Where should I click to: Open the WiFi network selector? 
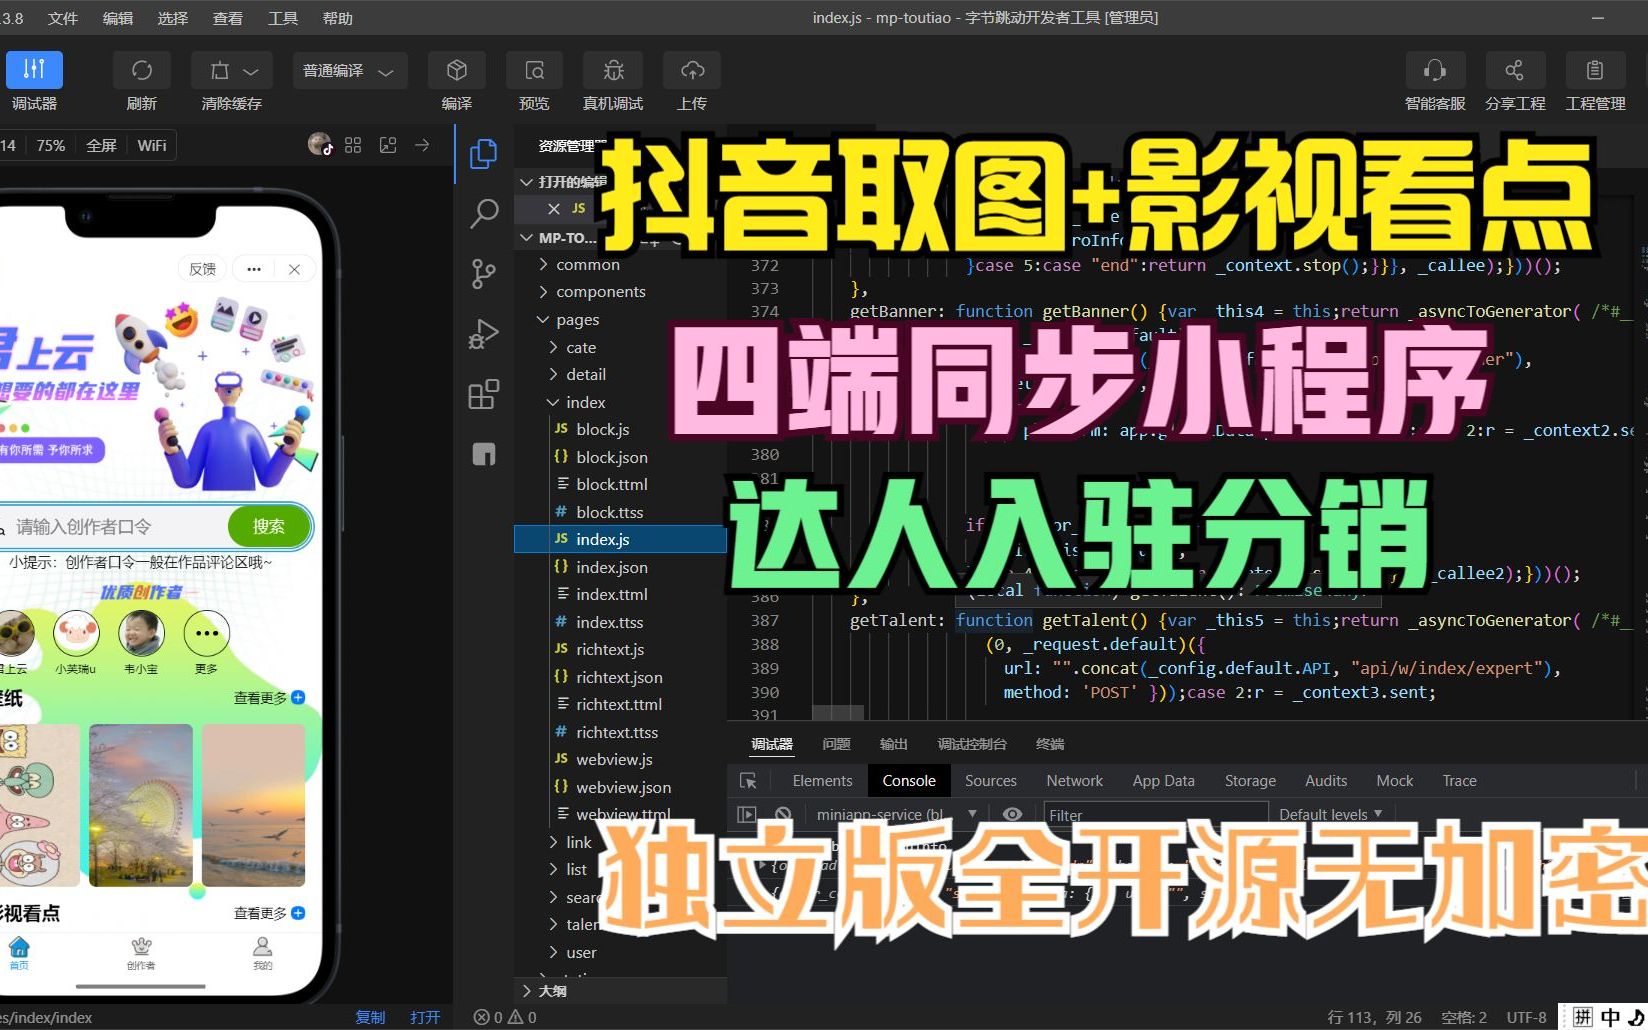pyautogui.click(x=152, y=145)
